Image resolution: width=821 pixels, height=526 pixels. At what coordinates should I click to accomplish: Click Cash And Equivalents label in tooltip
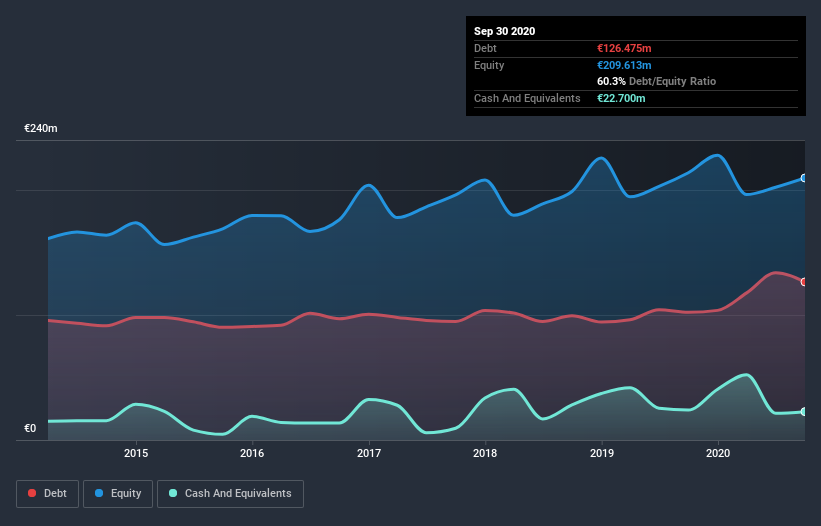[x=527, y=98]
